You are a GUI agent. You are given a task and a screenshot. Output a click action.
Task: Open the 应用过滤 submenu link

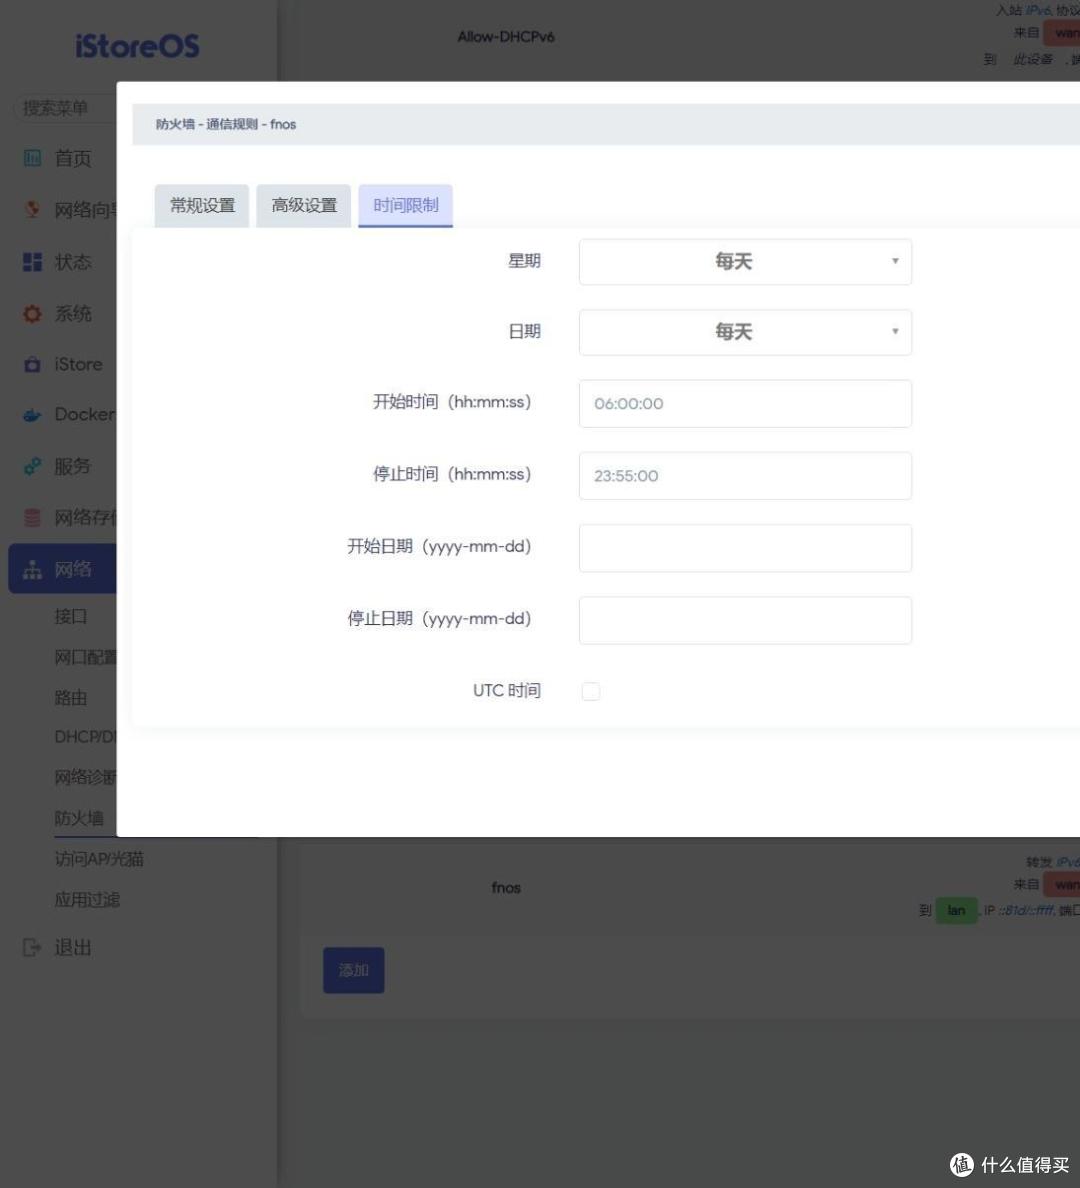tap(87, 900)
